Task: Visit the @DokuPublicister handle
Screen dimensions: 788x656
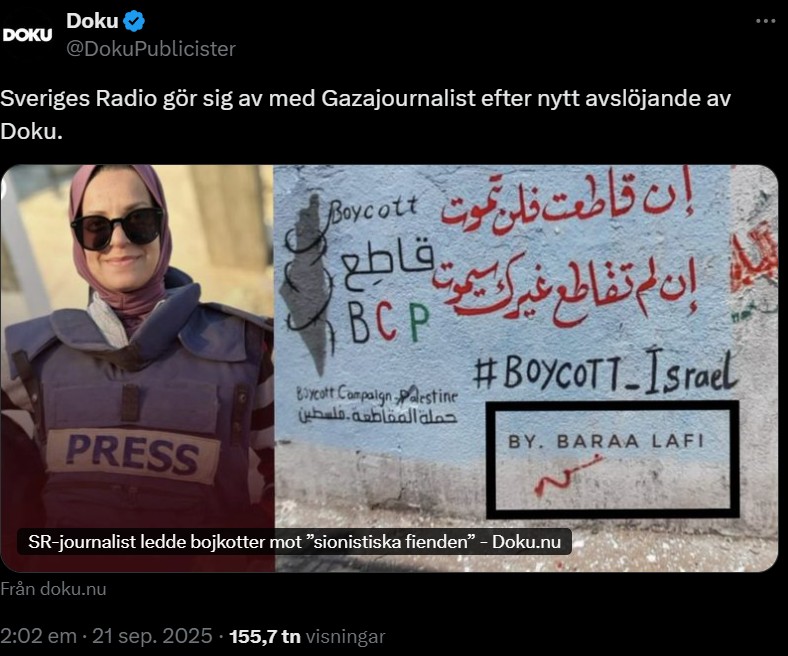Action: coord(151,49)
